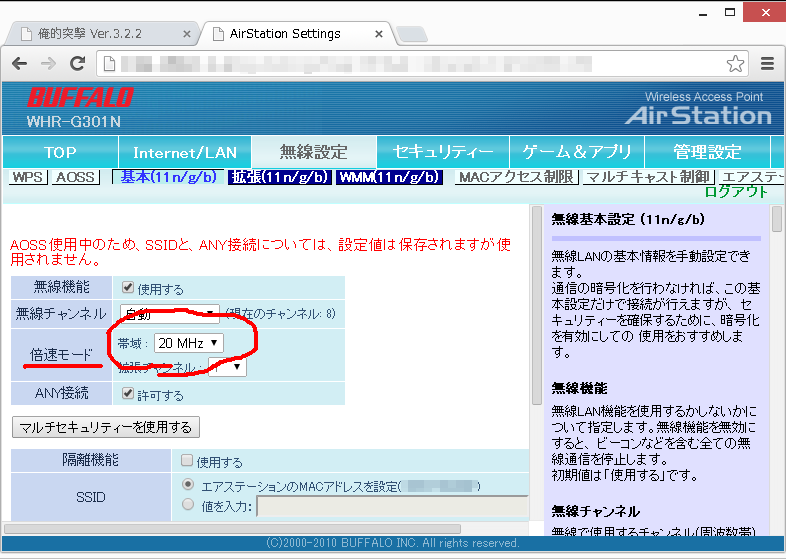The width and height of the screenshot is (786, 559).
Task: Open MACアクセス制限 sub-tab
Action: pos(517,177)
